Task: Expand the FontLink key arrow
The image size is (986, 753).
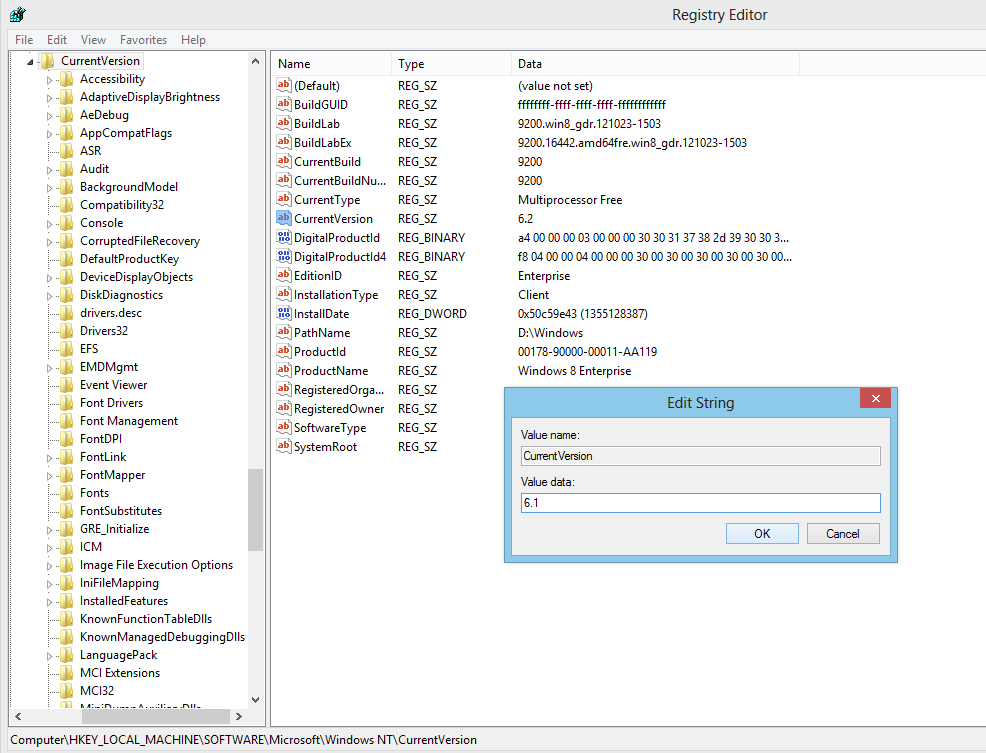Action: tap(49, 458)
